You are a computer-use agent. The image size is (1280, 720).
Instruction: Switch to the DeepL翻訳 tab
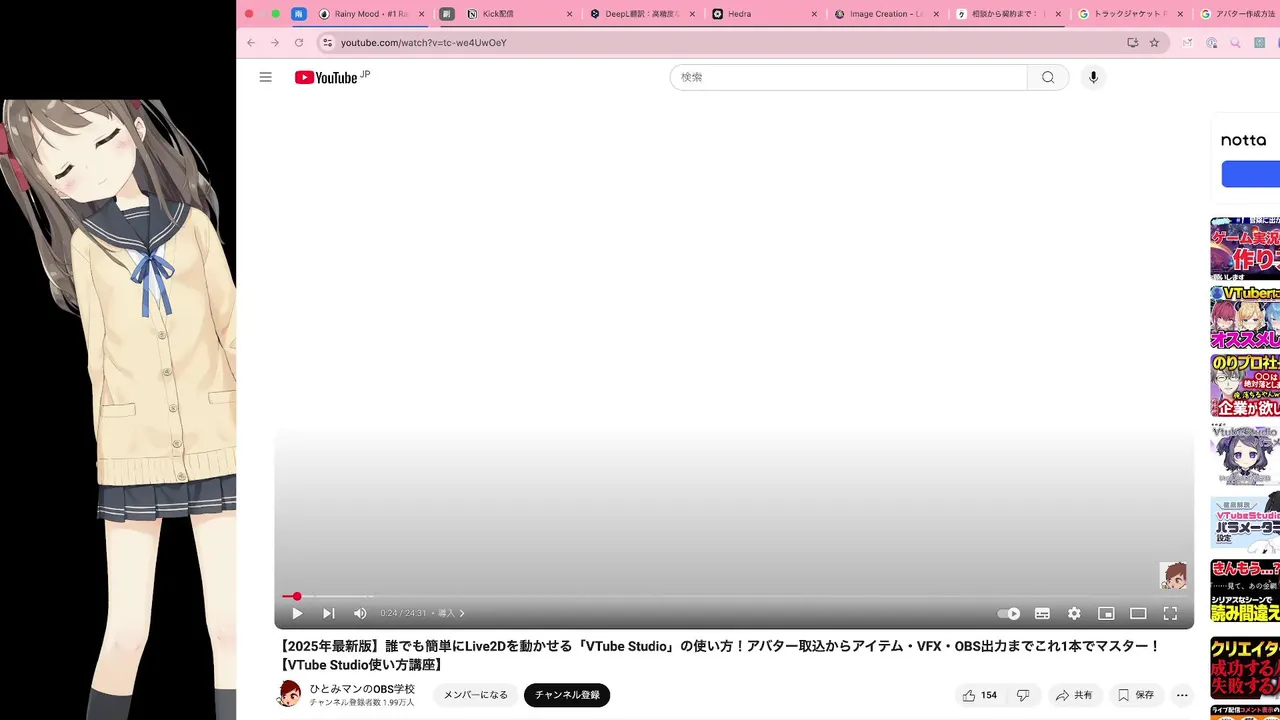(643, 14)
